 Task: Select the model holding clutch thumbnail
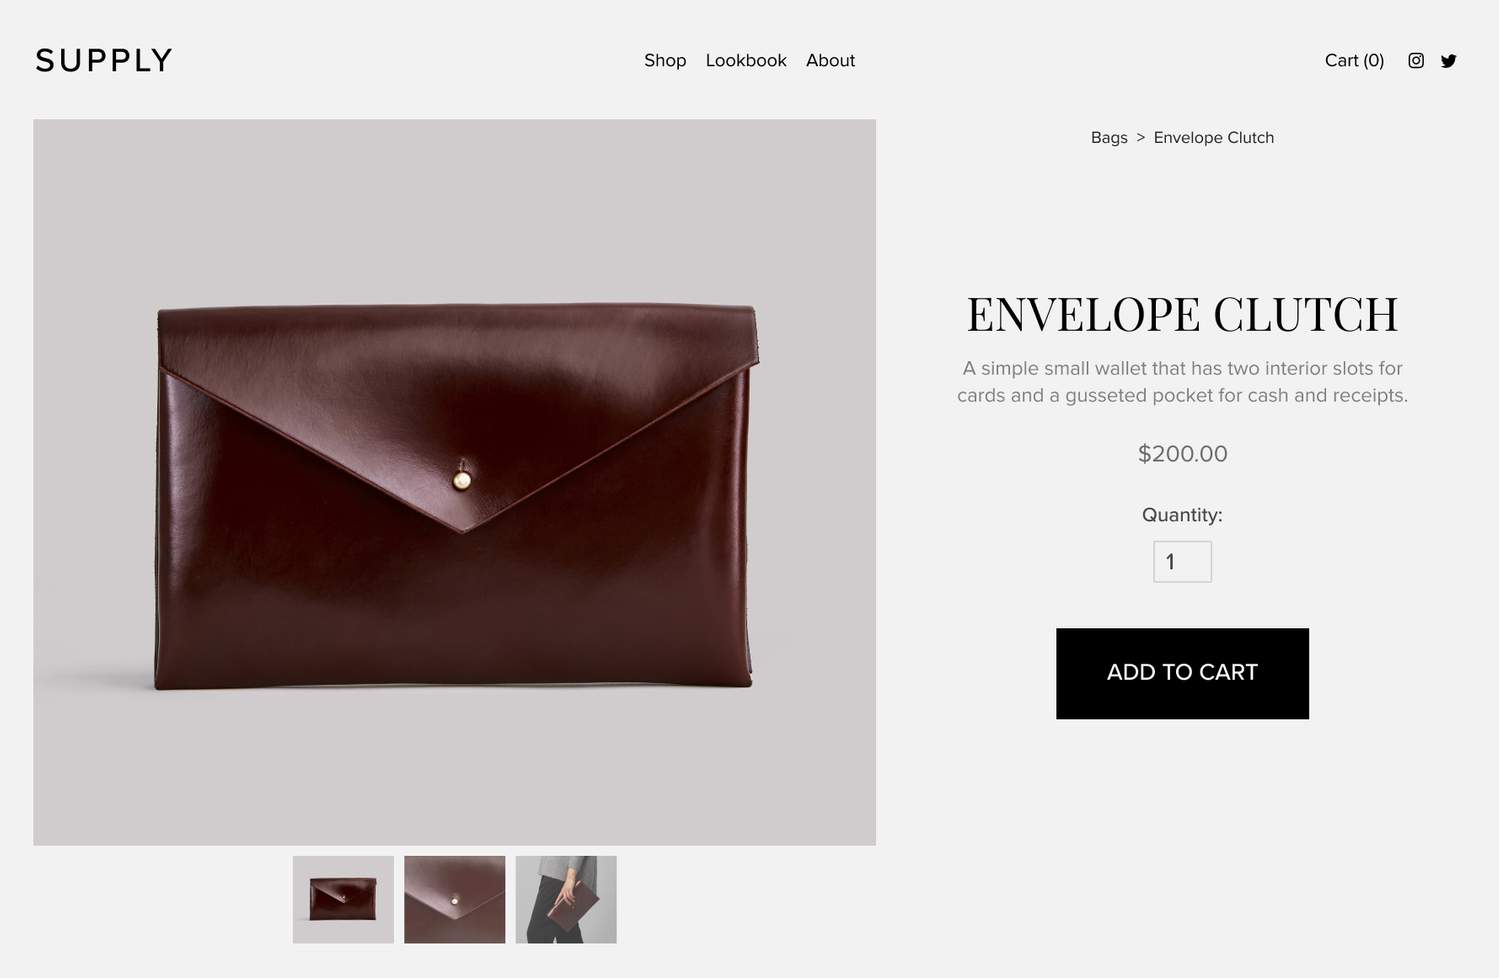566,900
